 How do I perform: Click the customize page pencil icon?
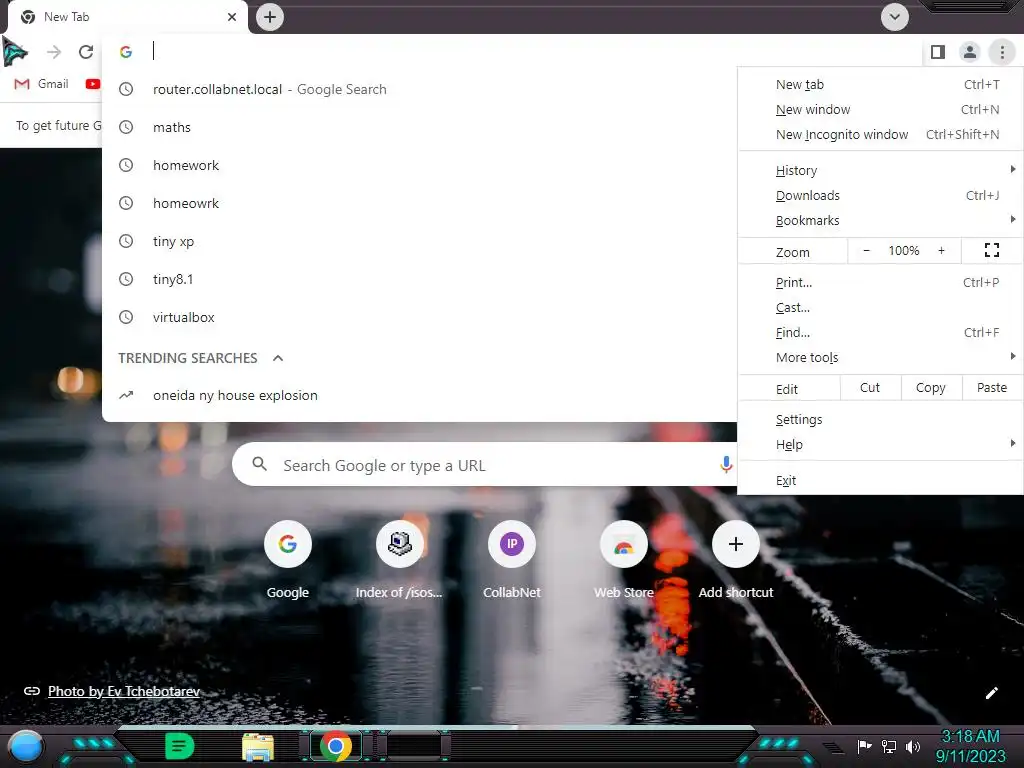991,693
